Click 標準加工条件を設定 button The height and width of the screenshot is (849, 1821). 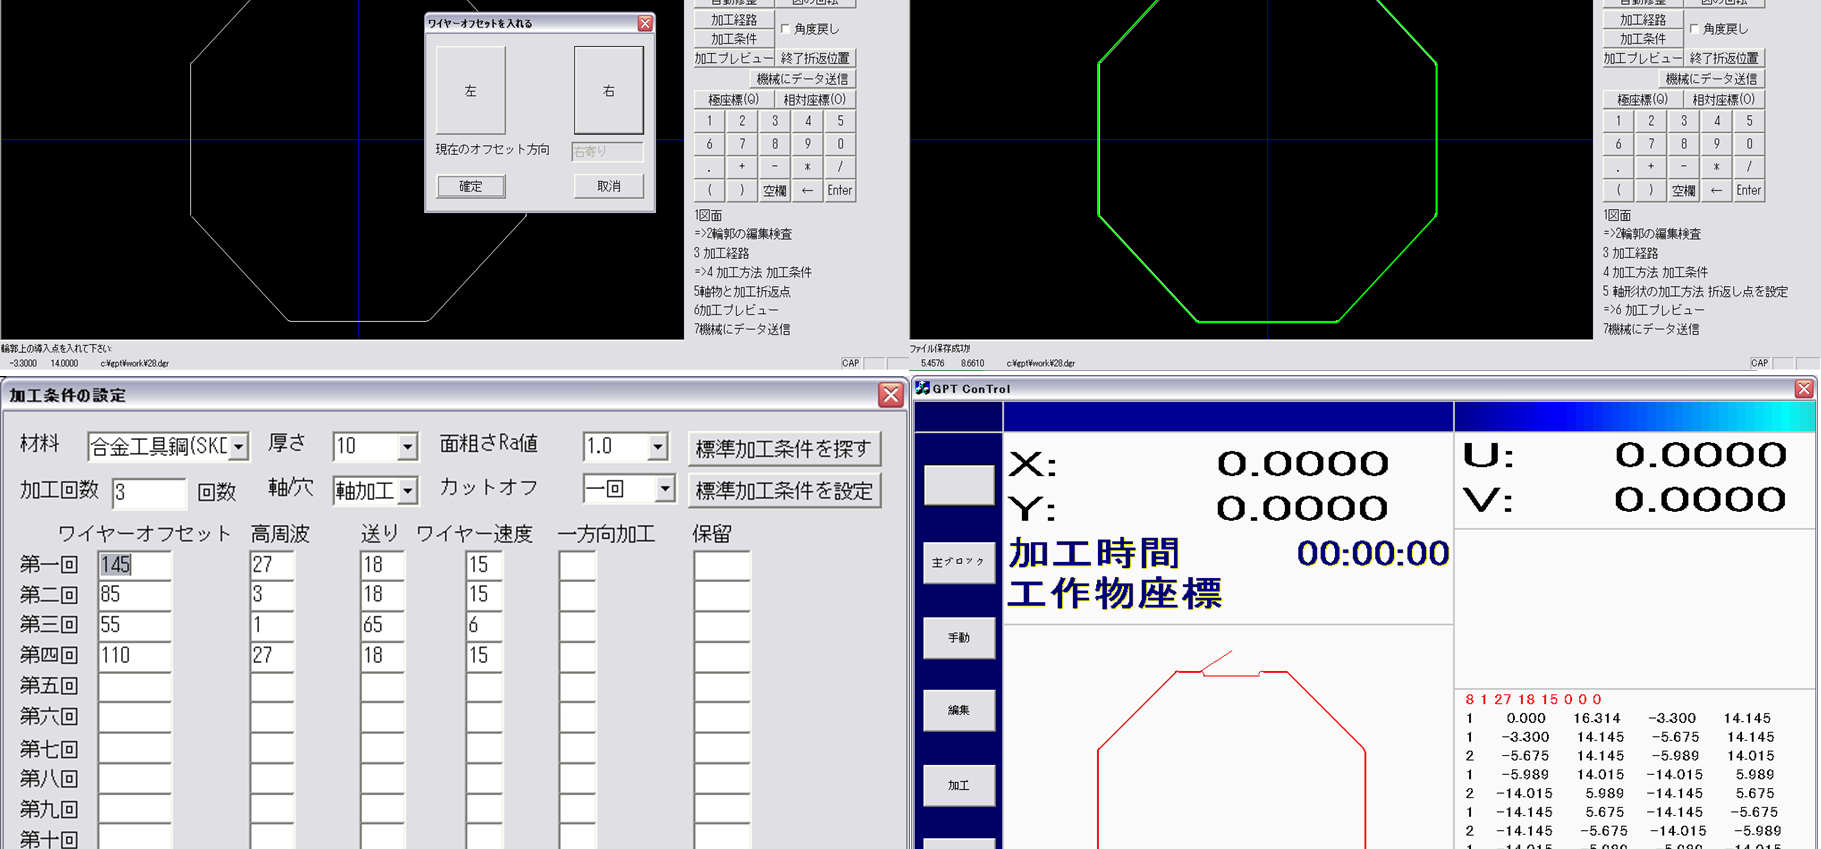(x=784, y=491)
